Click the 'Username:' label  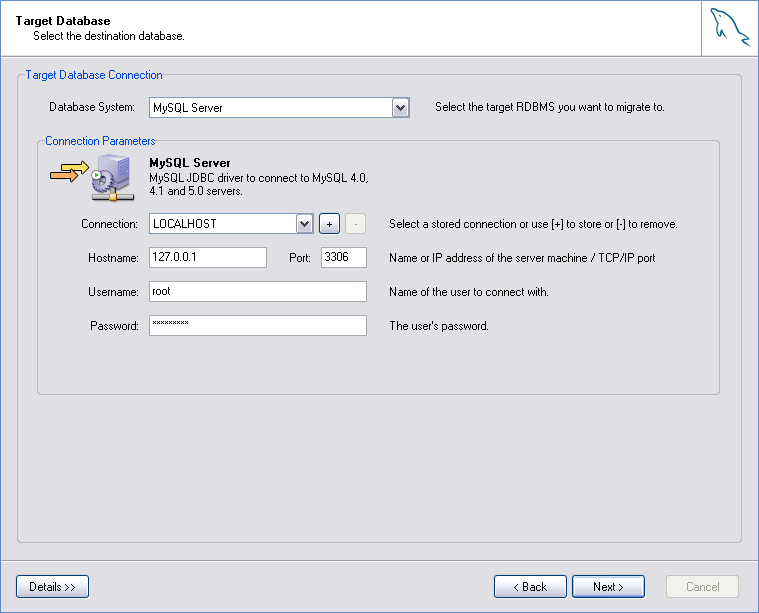coord(113,291)
